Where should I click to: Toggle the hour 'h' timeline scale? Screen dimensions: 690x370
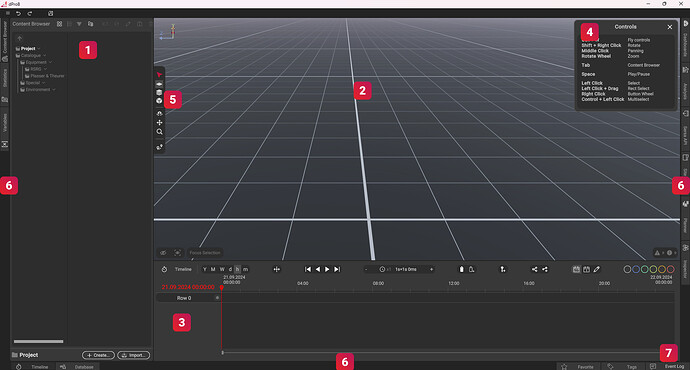point(237,269)
